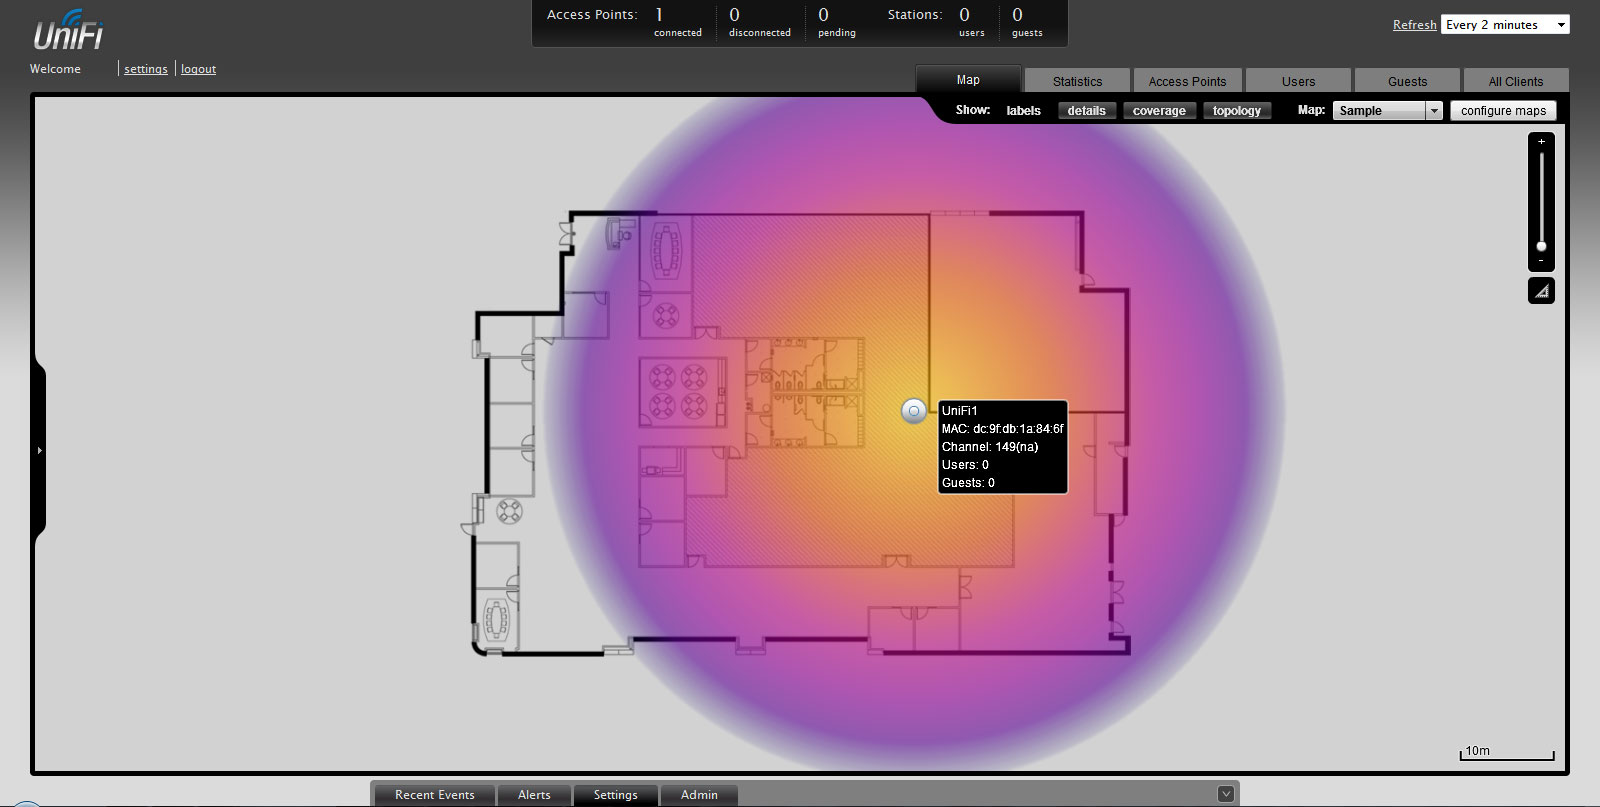Toggle labels display on the map
1600x807 pixels.
pos(1023,111)
